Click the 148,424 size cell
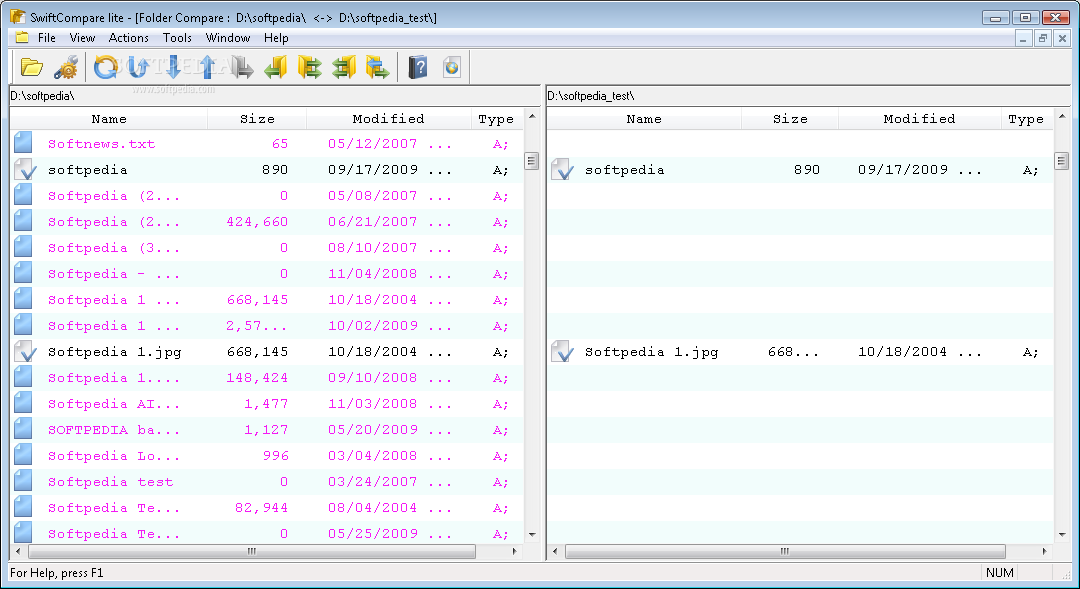Viewport: 1080px width, 589px height. coord(257,378)
